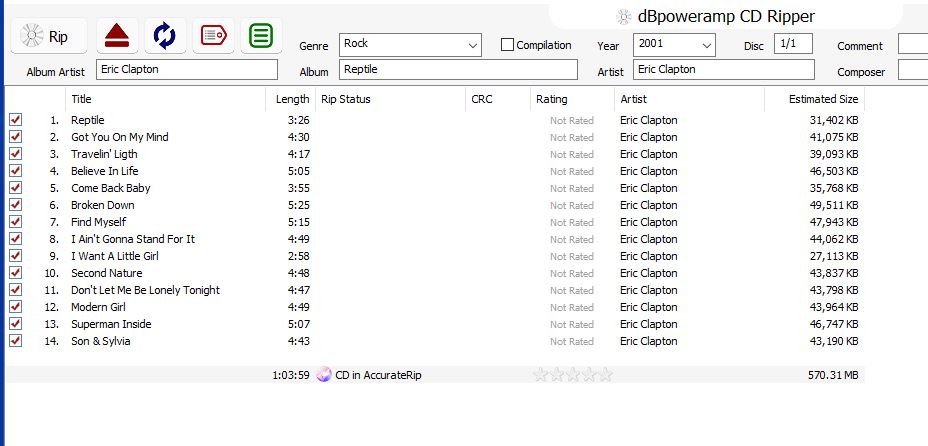Open the red metadata tag icon

213,37
